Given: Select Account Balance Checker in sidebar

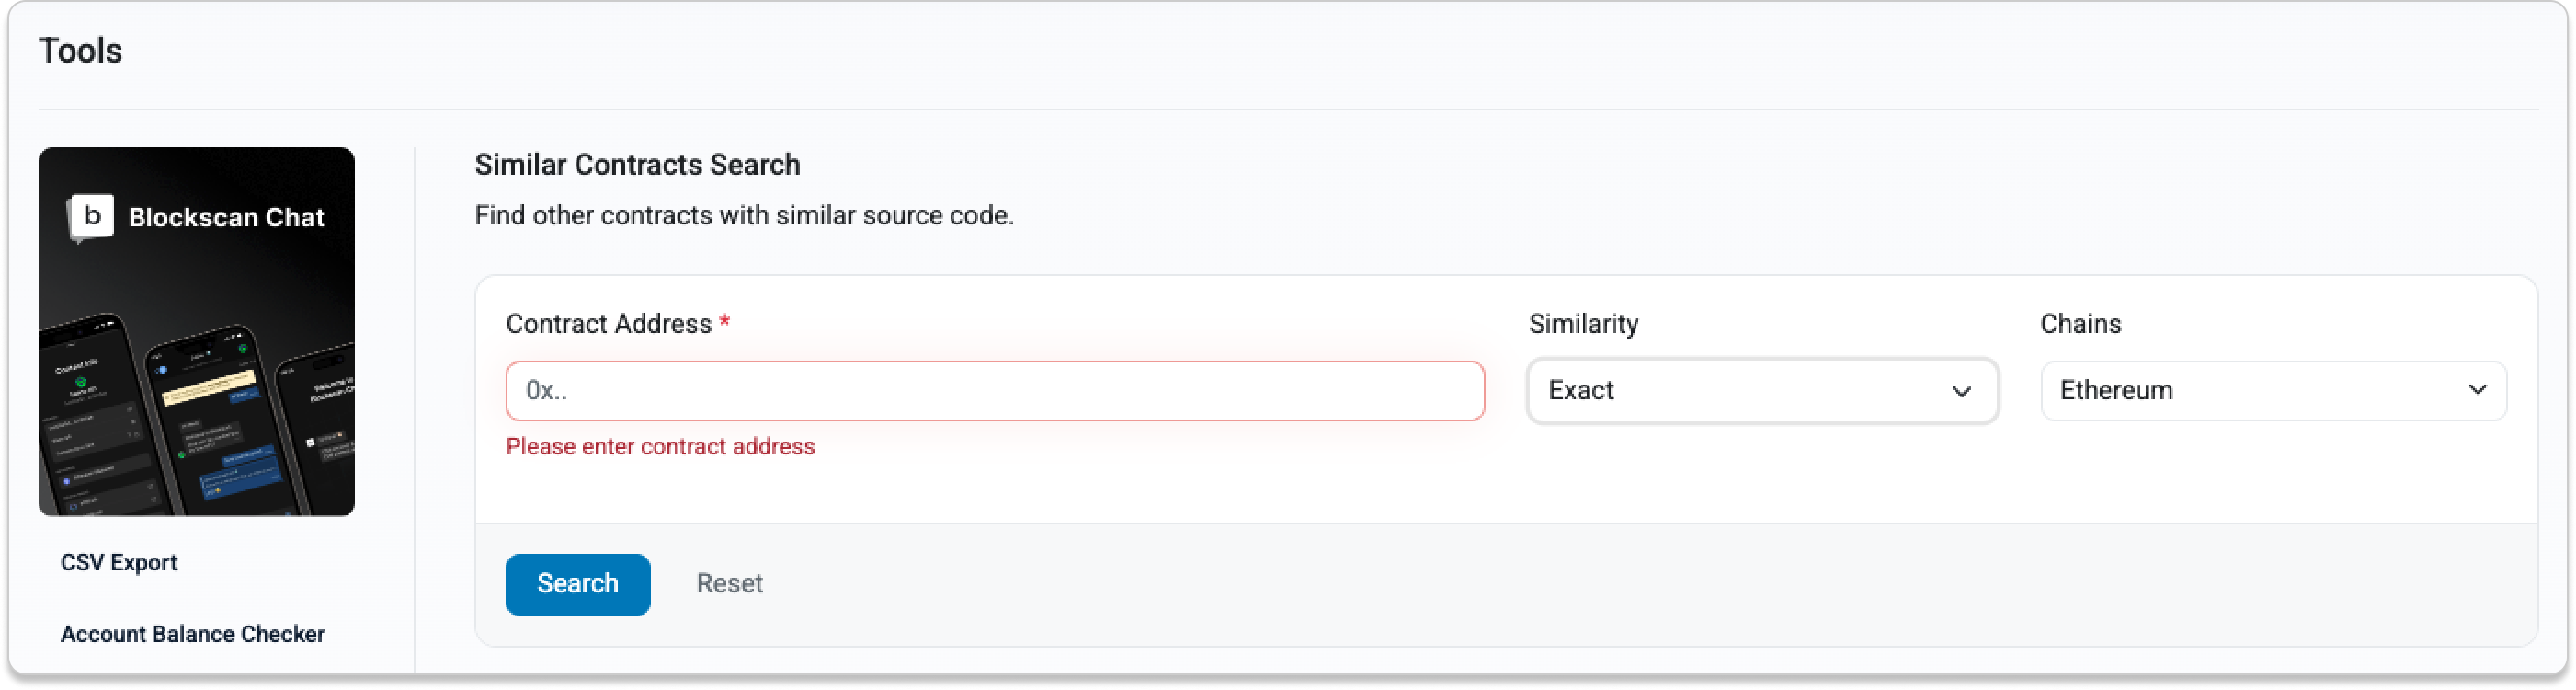Looking at the screenshot, I should 193,634.
